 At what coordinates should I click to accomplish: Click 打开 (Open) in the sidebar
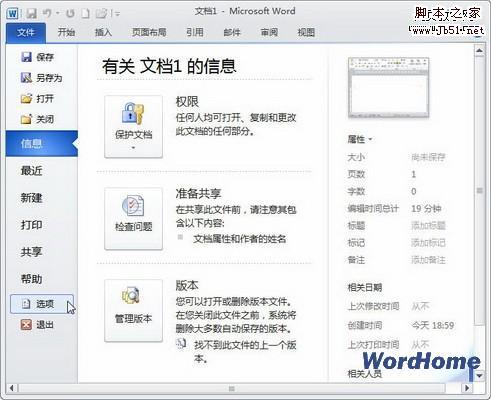click(37, 99)
